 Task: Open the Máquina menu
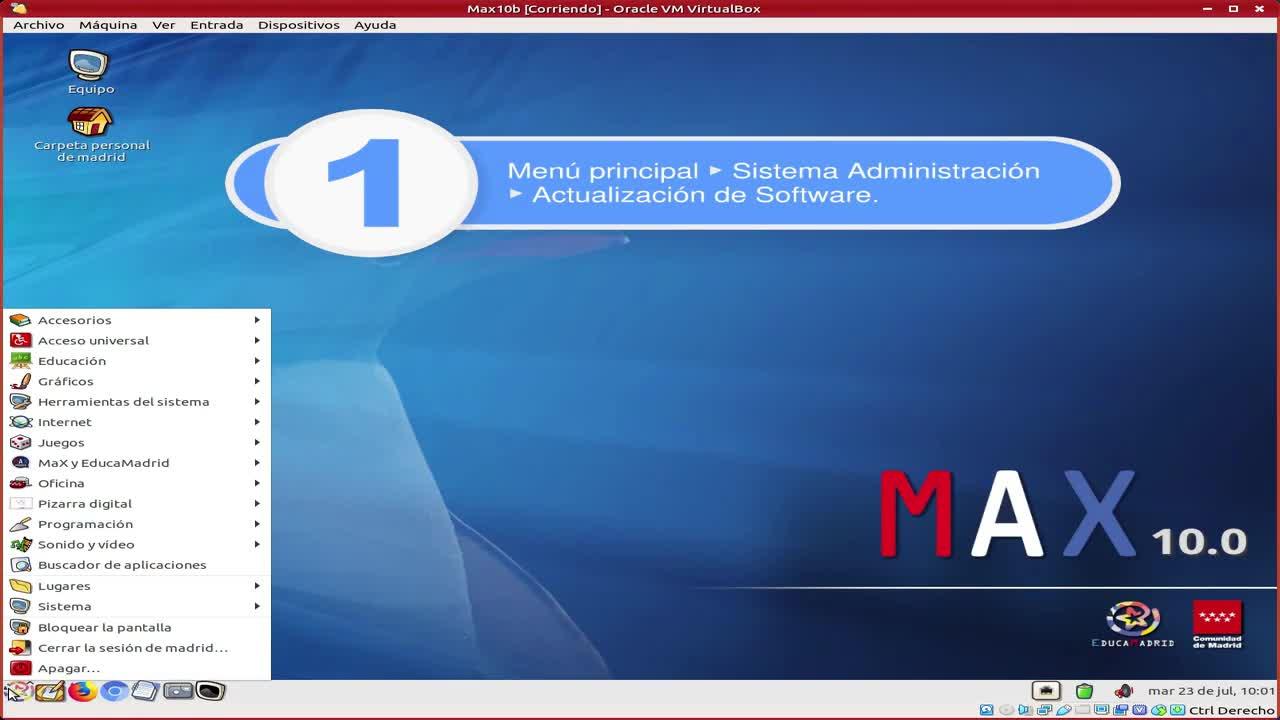click(x=108, y=25)
